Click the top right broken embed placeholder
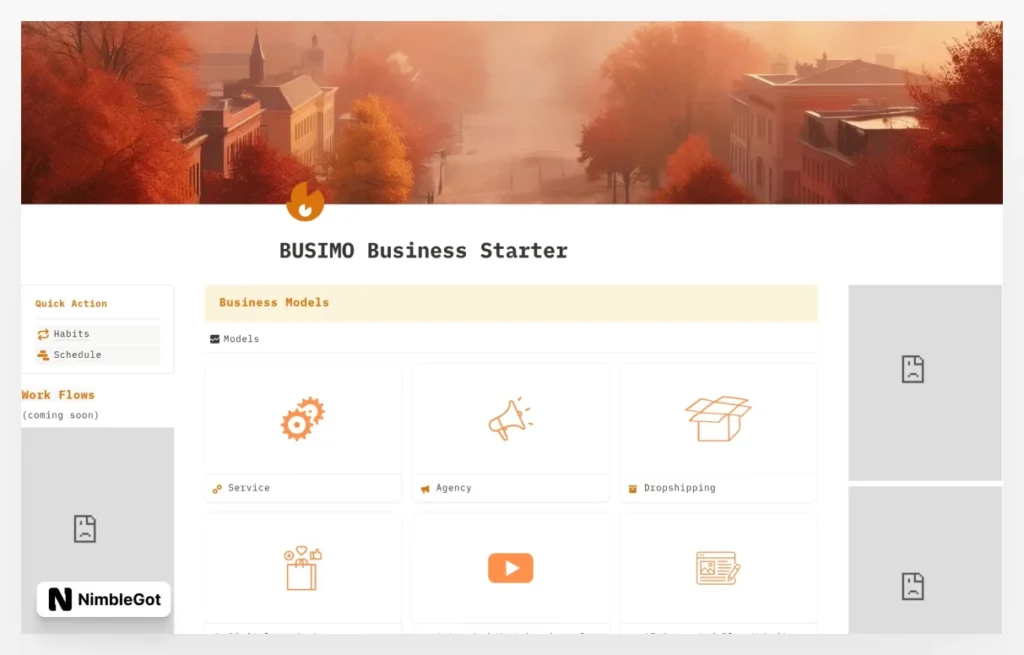Image resolution: width=1024 pixels, height=655 pixels. point(912,369)
